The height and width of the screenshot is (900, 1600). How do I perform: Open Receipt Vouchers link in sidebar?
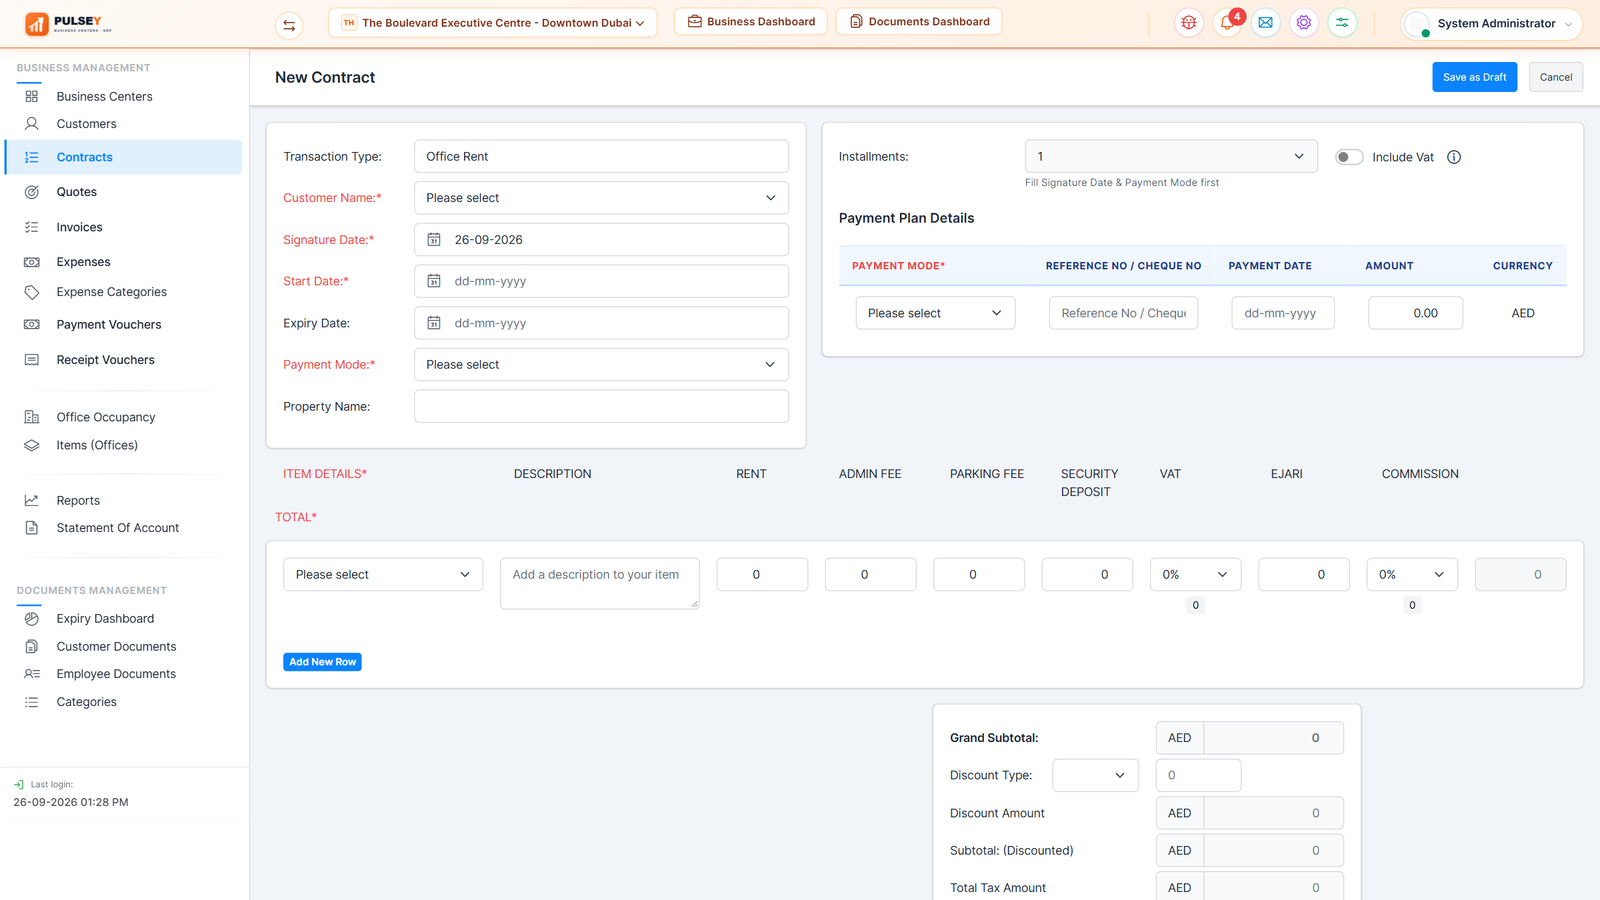[106, 360]
